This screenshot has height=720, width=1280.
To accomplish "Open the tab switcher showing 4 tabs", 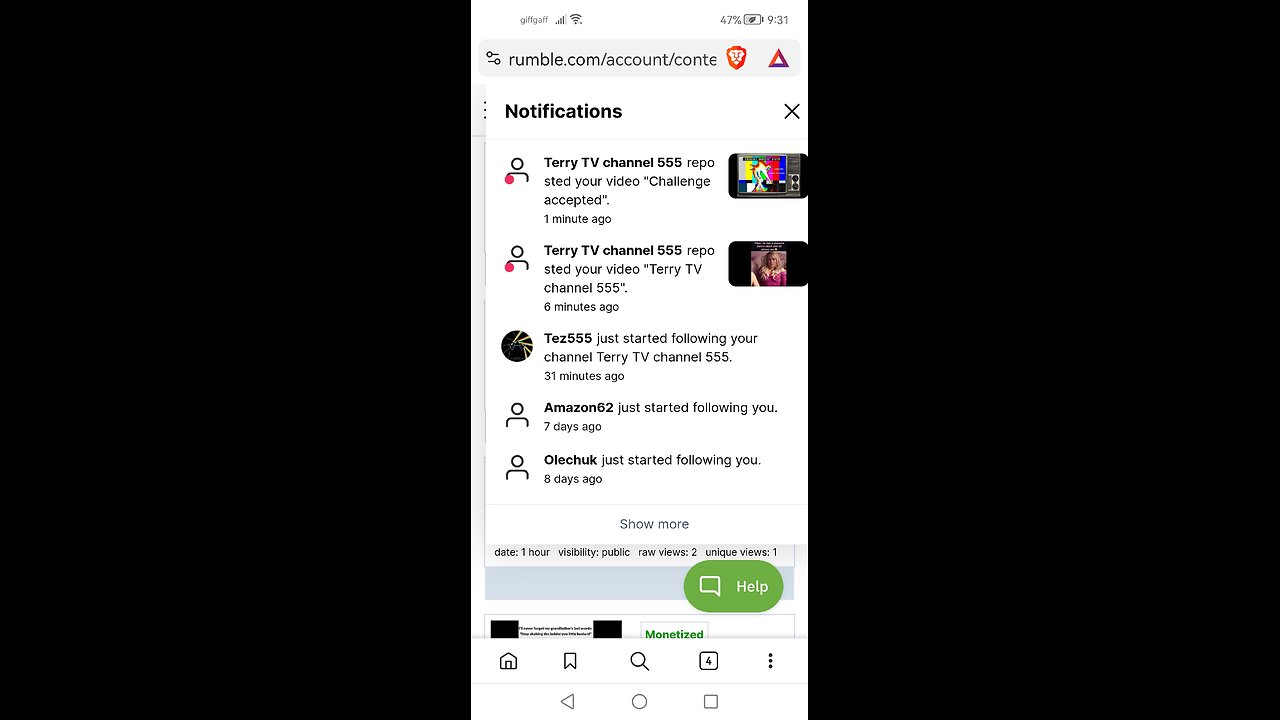I will click(708, 661).
